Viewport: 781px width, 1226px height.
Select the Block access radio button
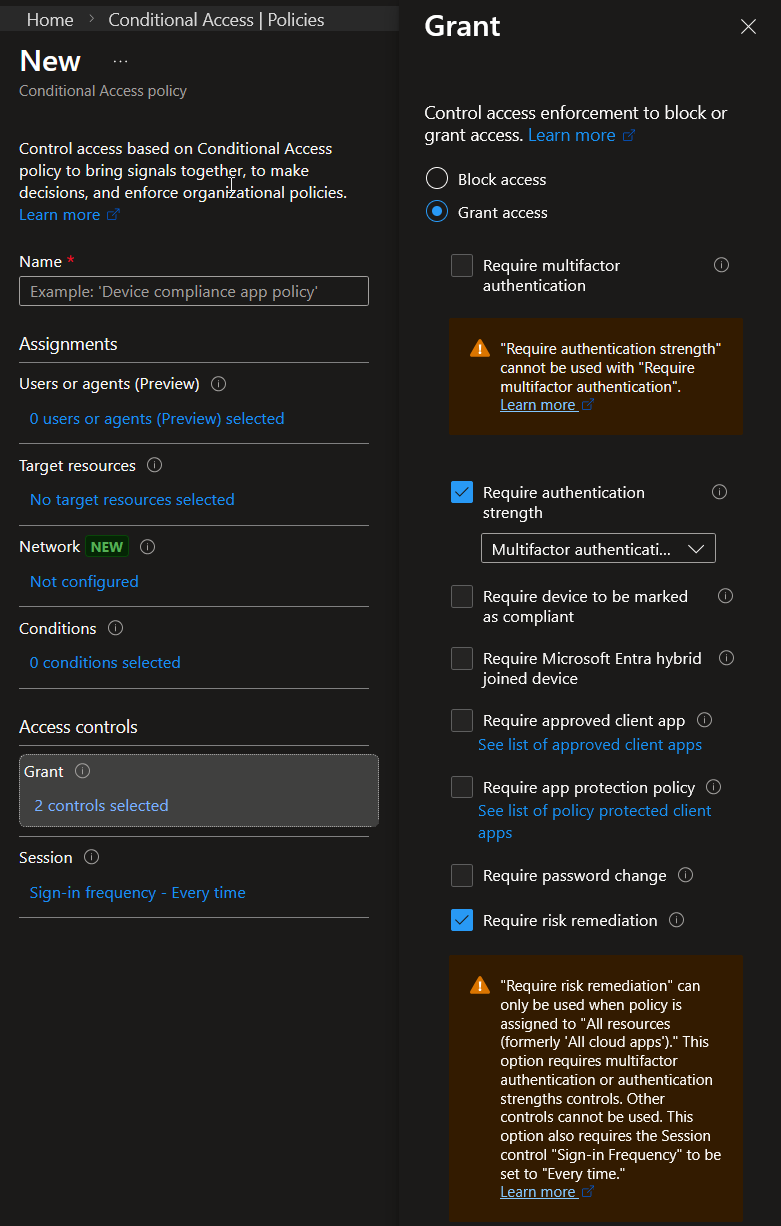(437, 179)
